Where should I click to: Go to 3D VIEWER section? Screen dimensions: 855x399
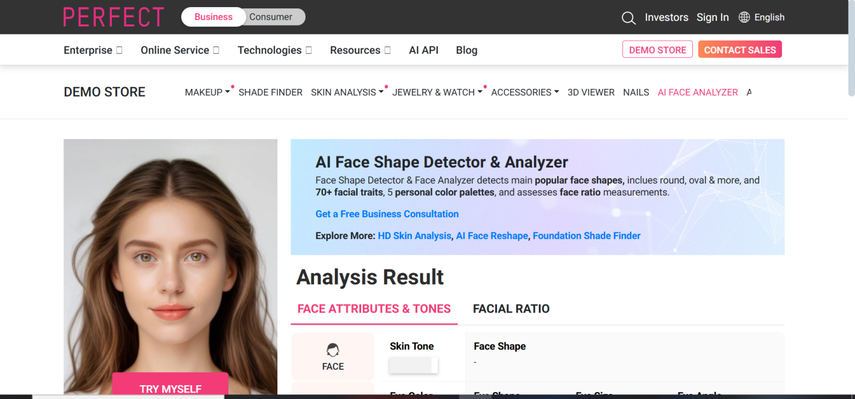coord(591,92)
